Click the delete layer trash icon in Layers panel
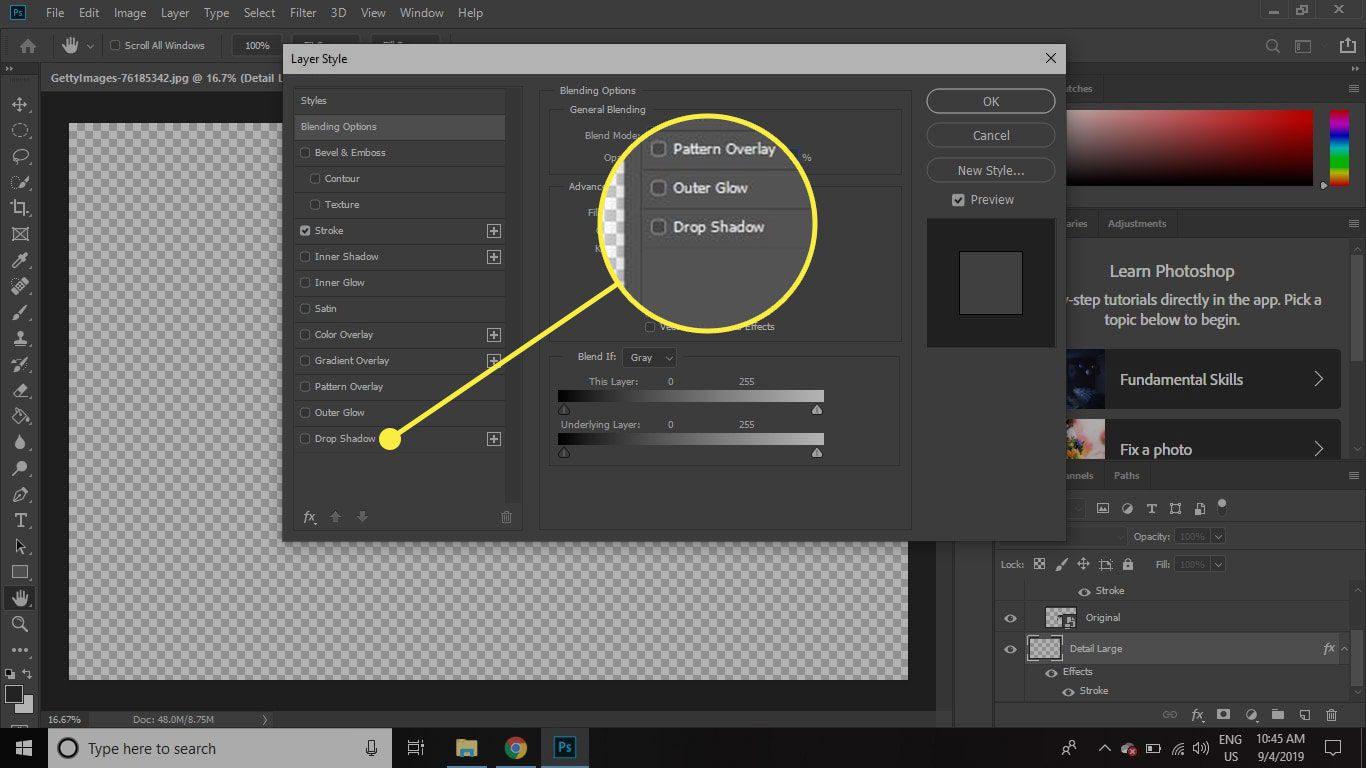1366x768 pixels. [x=1331, y=715]
